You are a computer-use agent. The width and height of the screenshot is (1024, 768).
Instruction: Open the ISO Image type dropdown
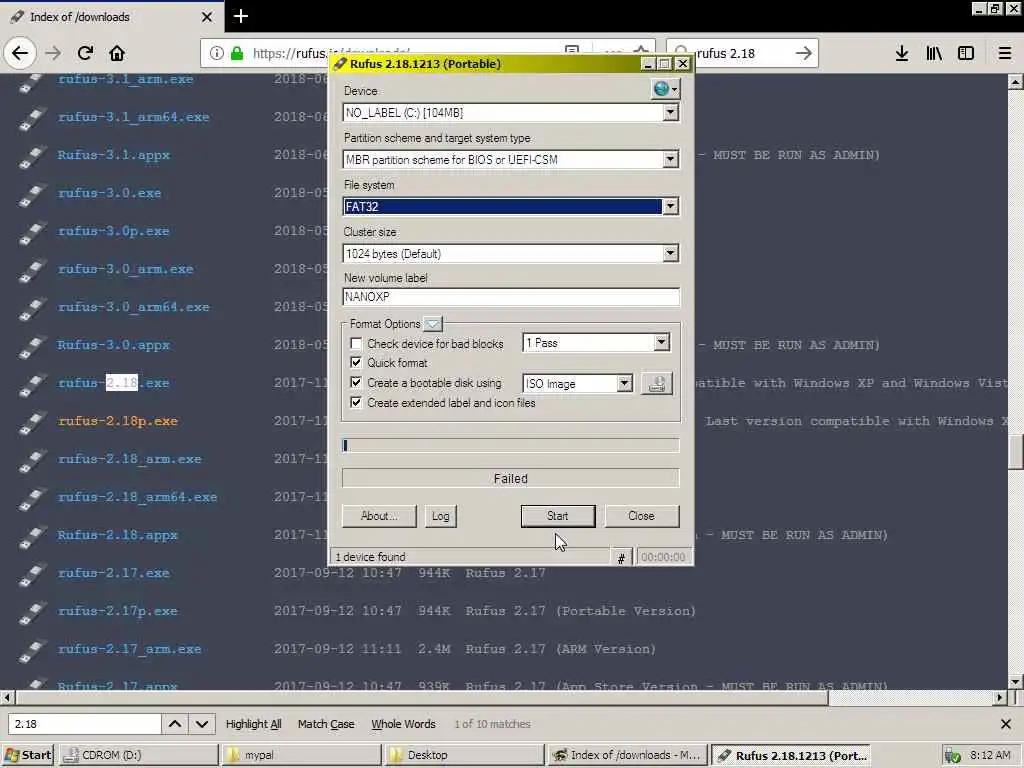coord(625,383)
